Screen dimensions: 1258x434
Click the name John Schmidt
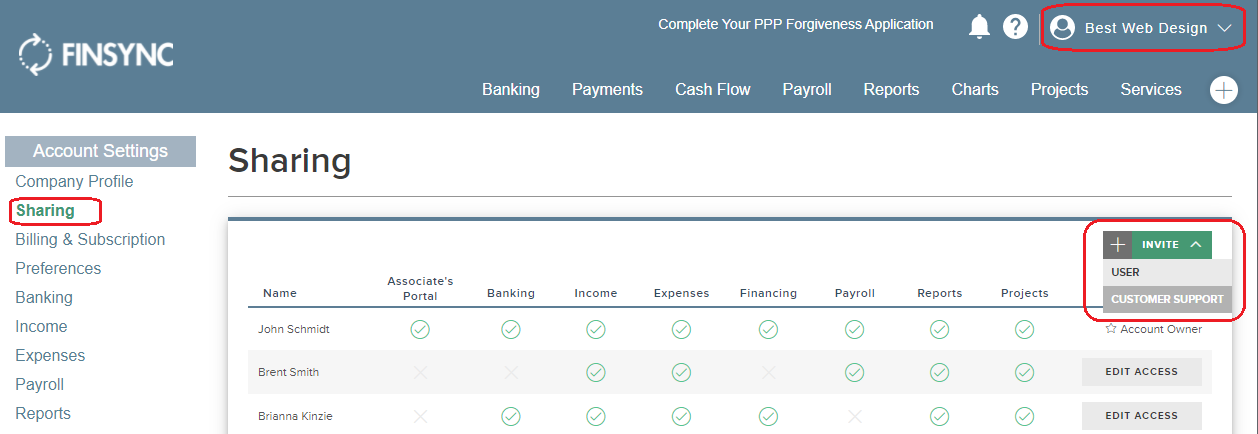coord(294,329)
